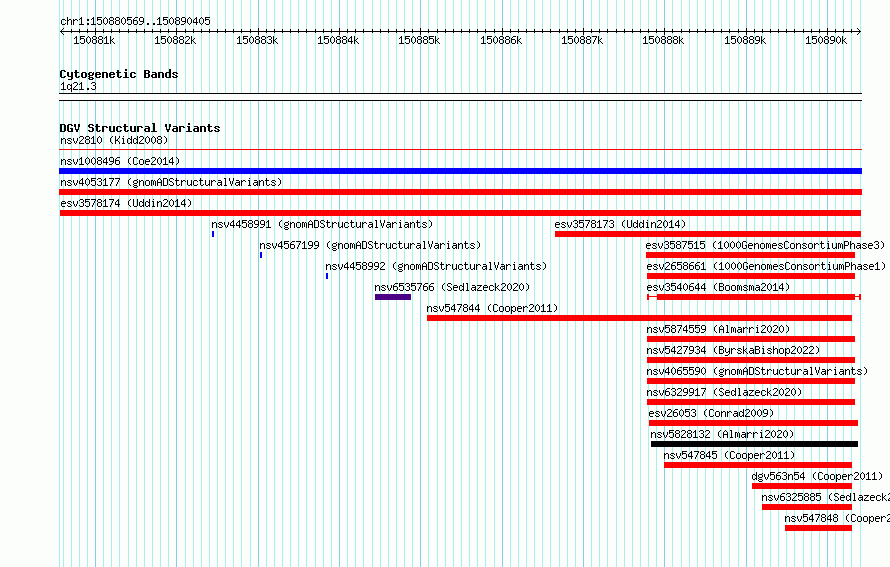This screenshot has width=890, height=567.
Task: Open esv2658661 1000GenomesConsortiumPhase1 label
Action: tap(766, 266)
